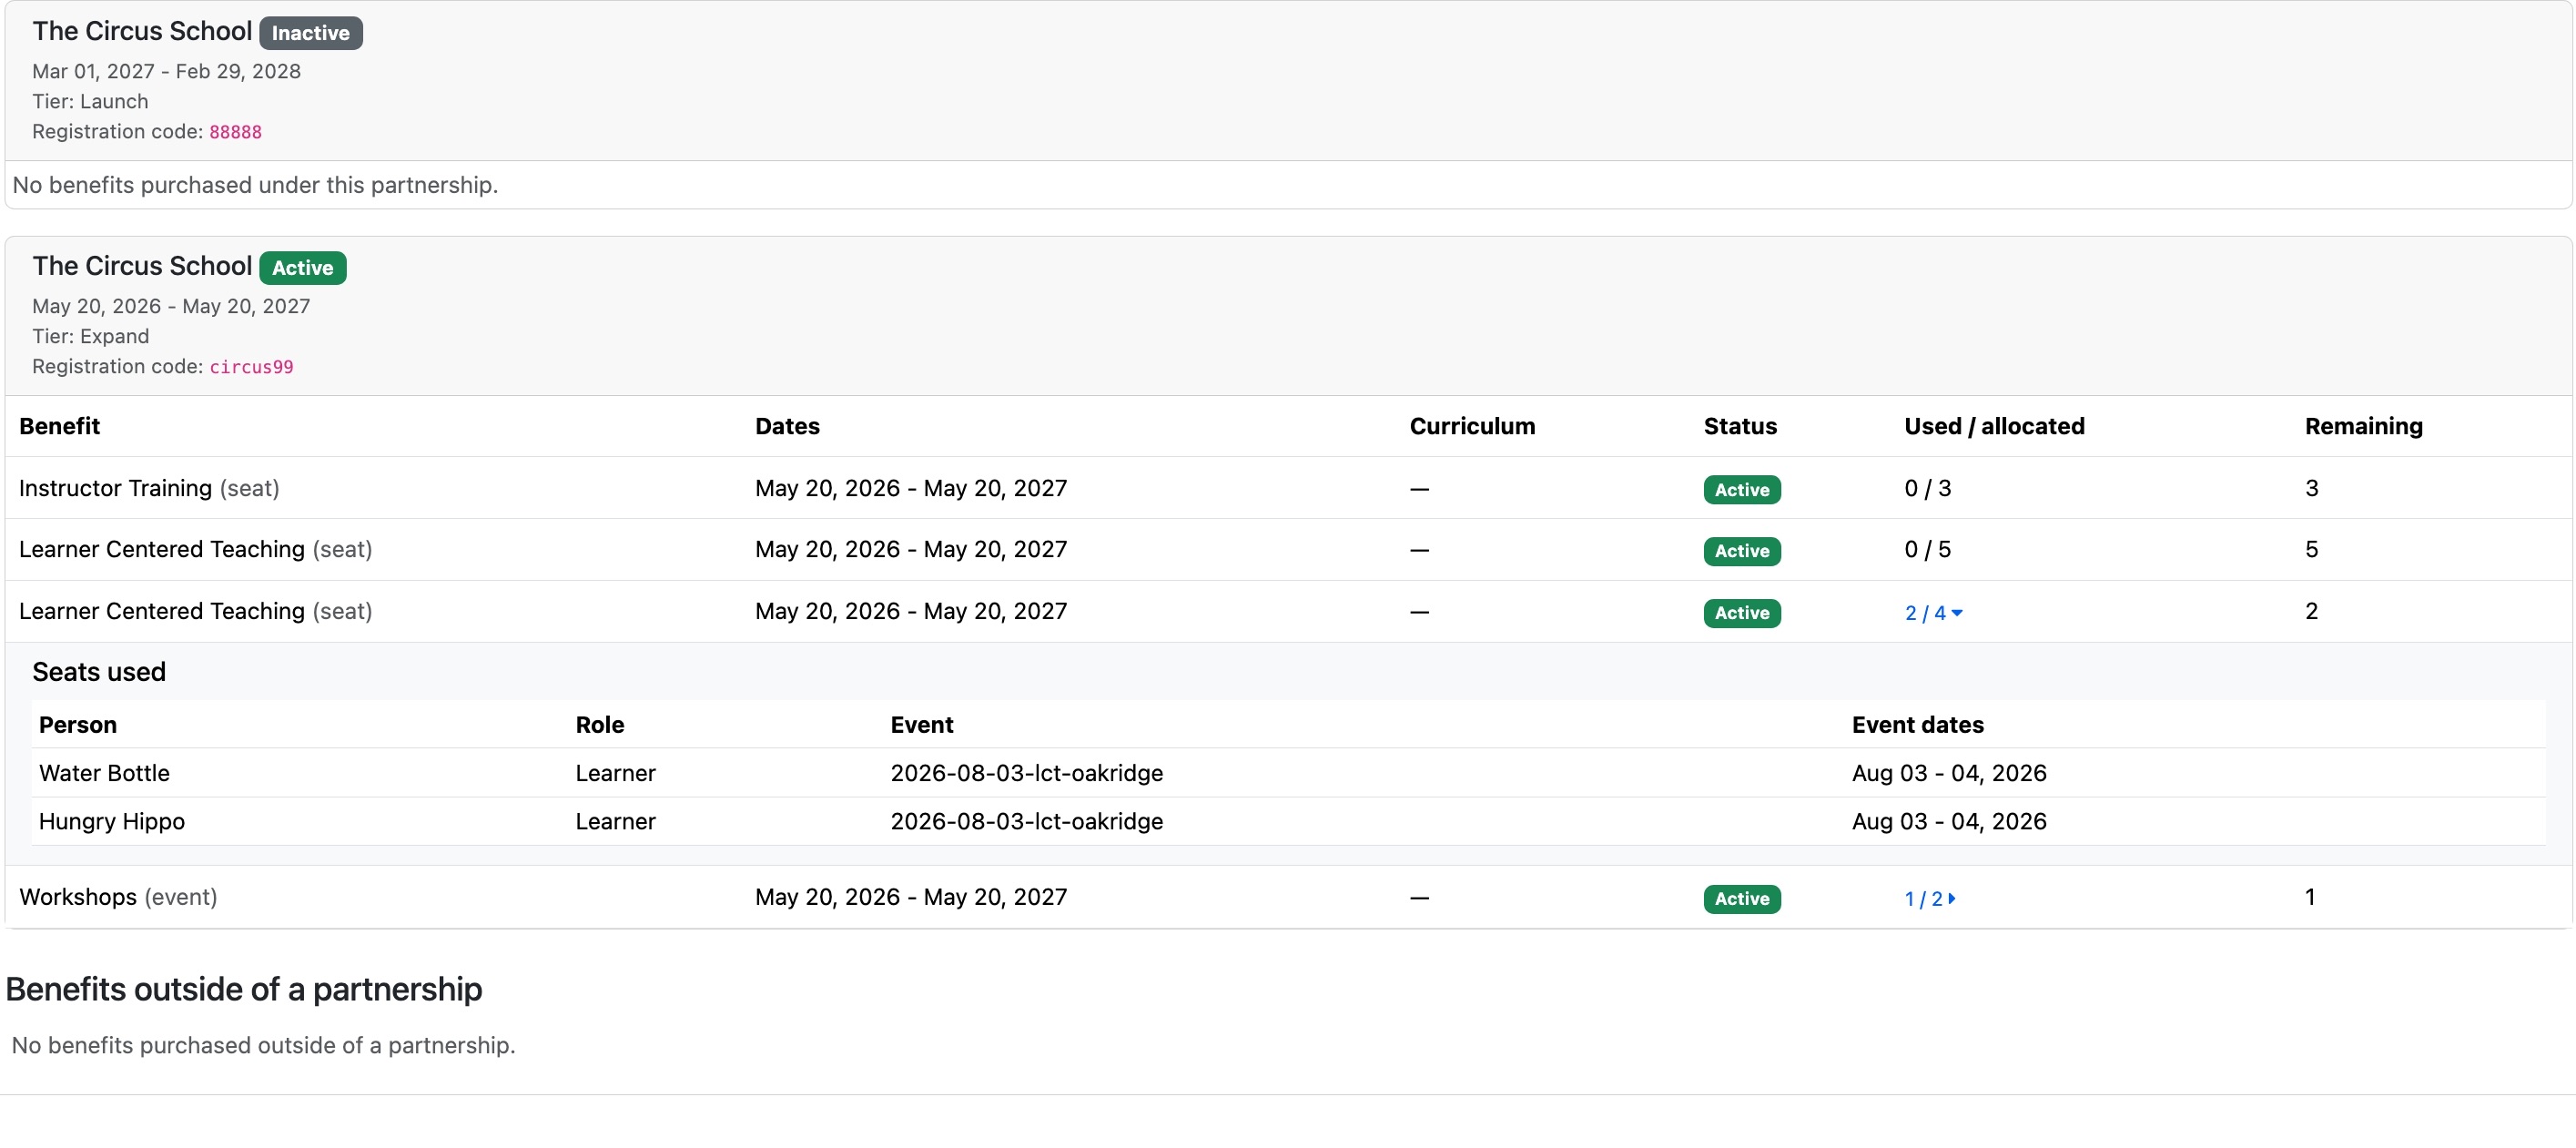The height and width of the screenshot is (1148, 2576).
Task: Expand the 1 / 2 Workshops usage details
Action: [x=1929, y=899]
